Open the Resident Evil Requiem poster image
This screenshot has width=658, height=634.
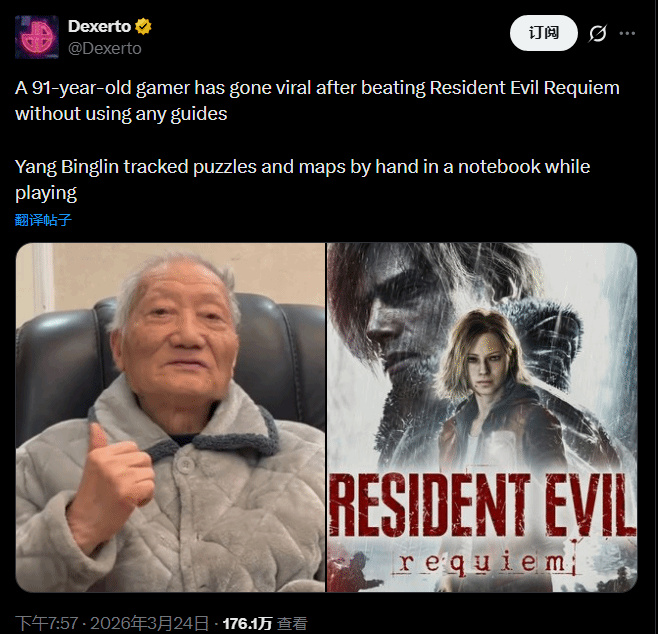tap(482, 417)
